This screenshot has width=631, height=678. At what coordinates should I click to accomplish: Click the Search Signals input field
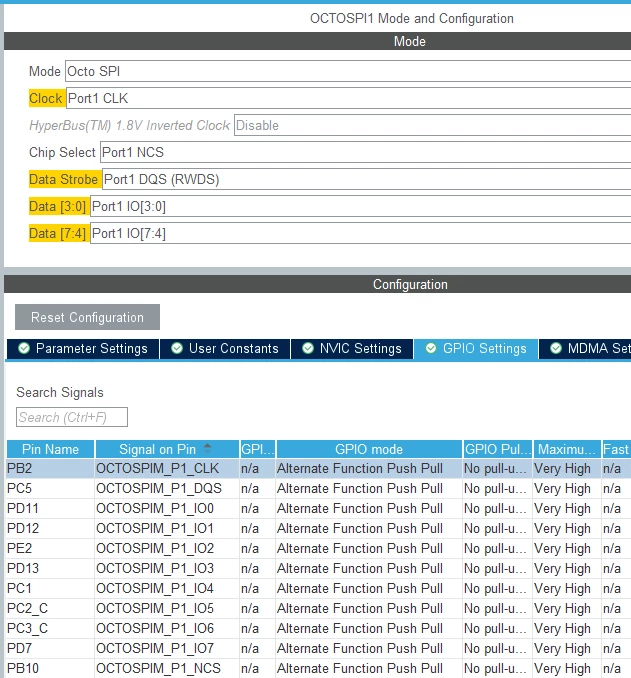point(72,417)
